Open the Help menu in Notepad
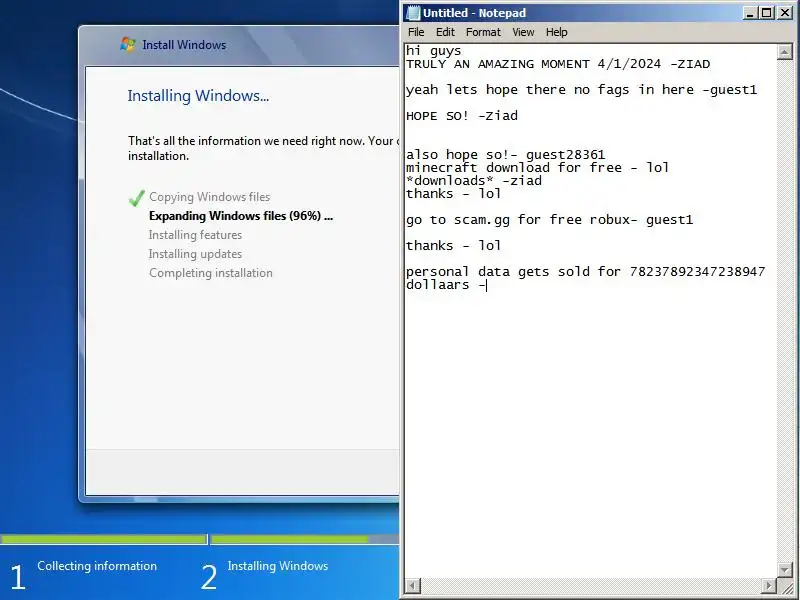Image resolution: width=800 pixels, height=600 pixels. point(556,32)
